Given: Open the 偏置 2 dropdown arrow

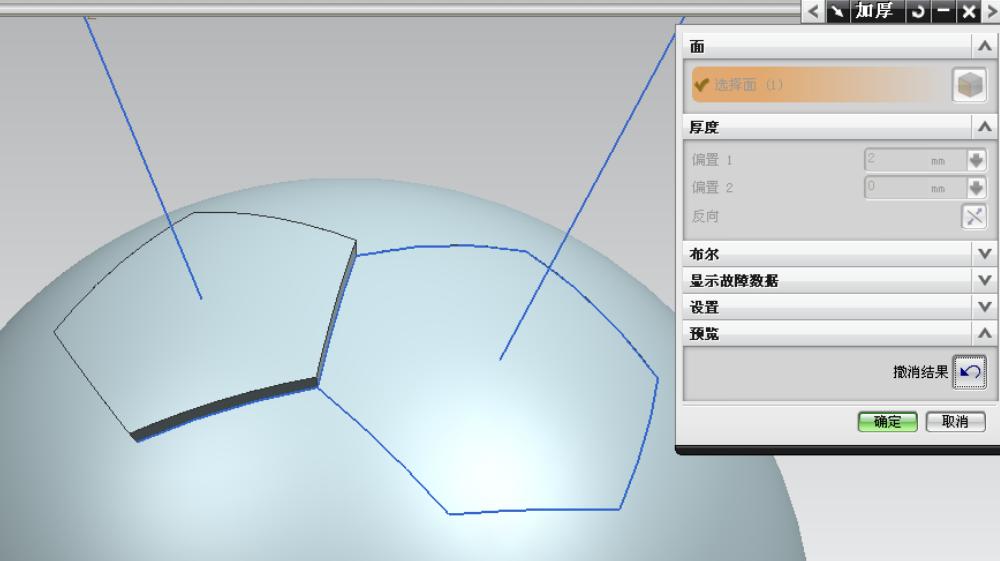Looking at the screenshot, I should [976, 187].
